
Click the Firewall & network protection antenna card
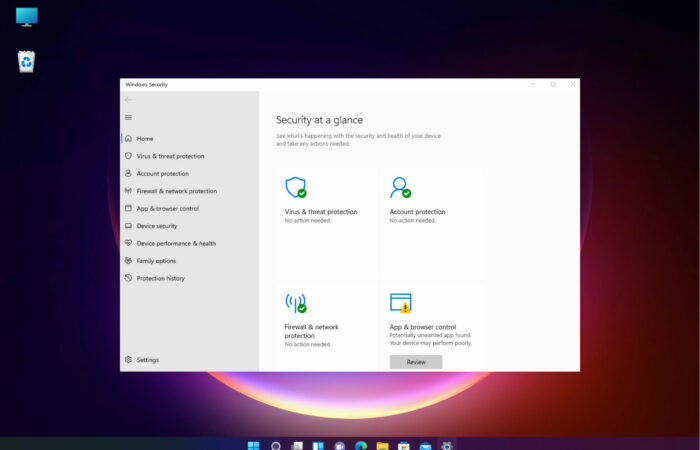327,327
